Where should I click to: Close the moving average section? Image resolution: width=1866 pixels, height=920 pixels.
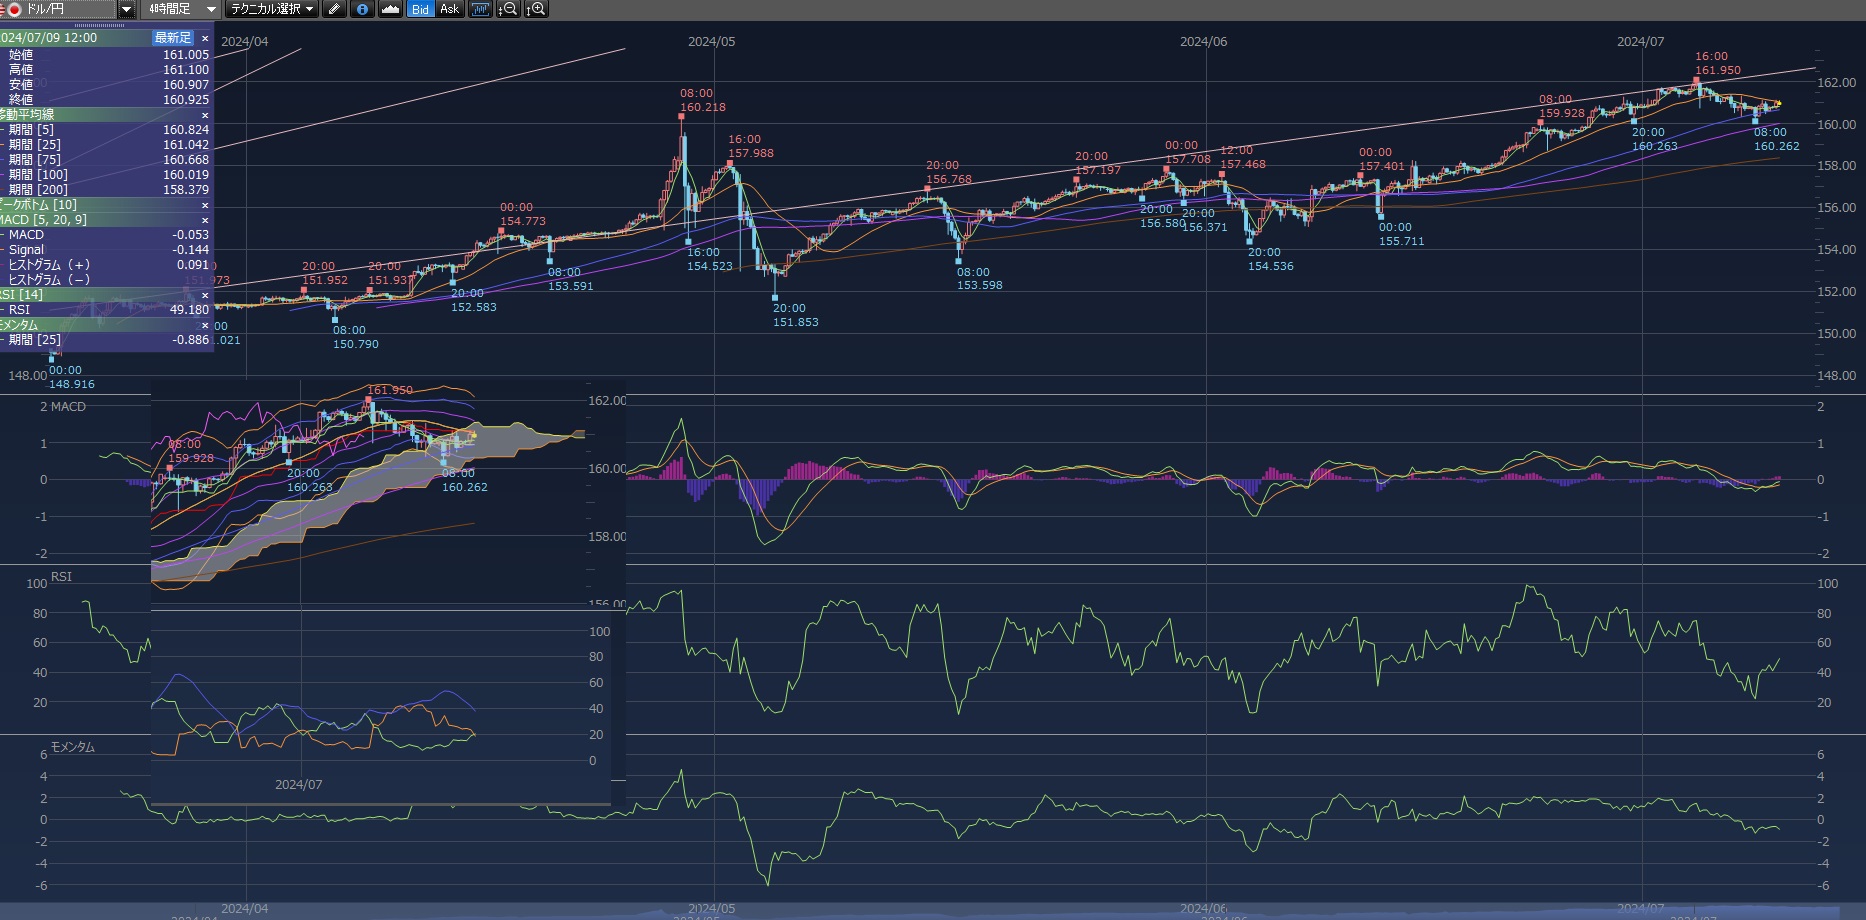[x=205, y=115]
